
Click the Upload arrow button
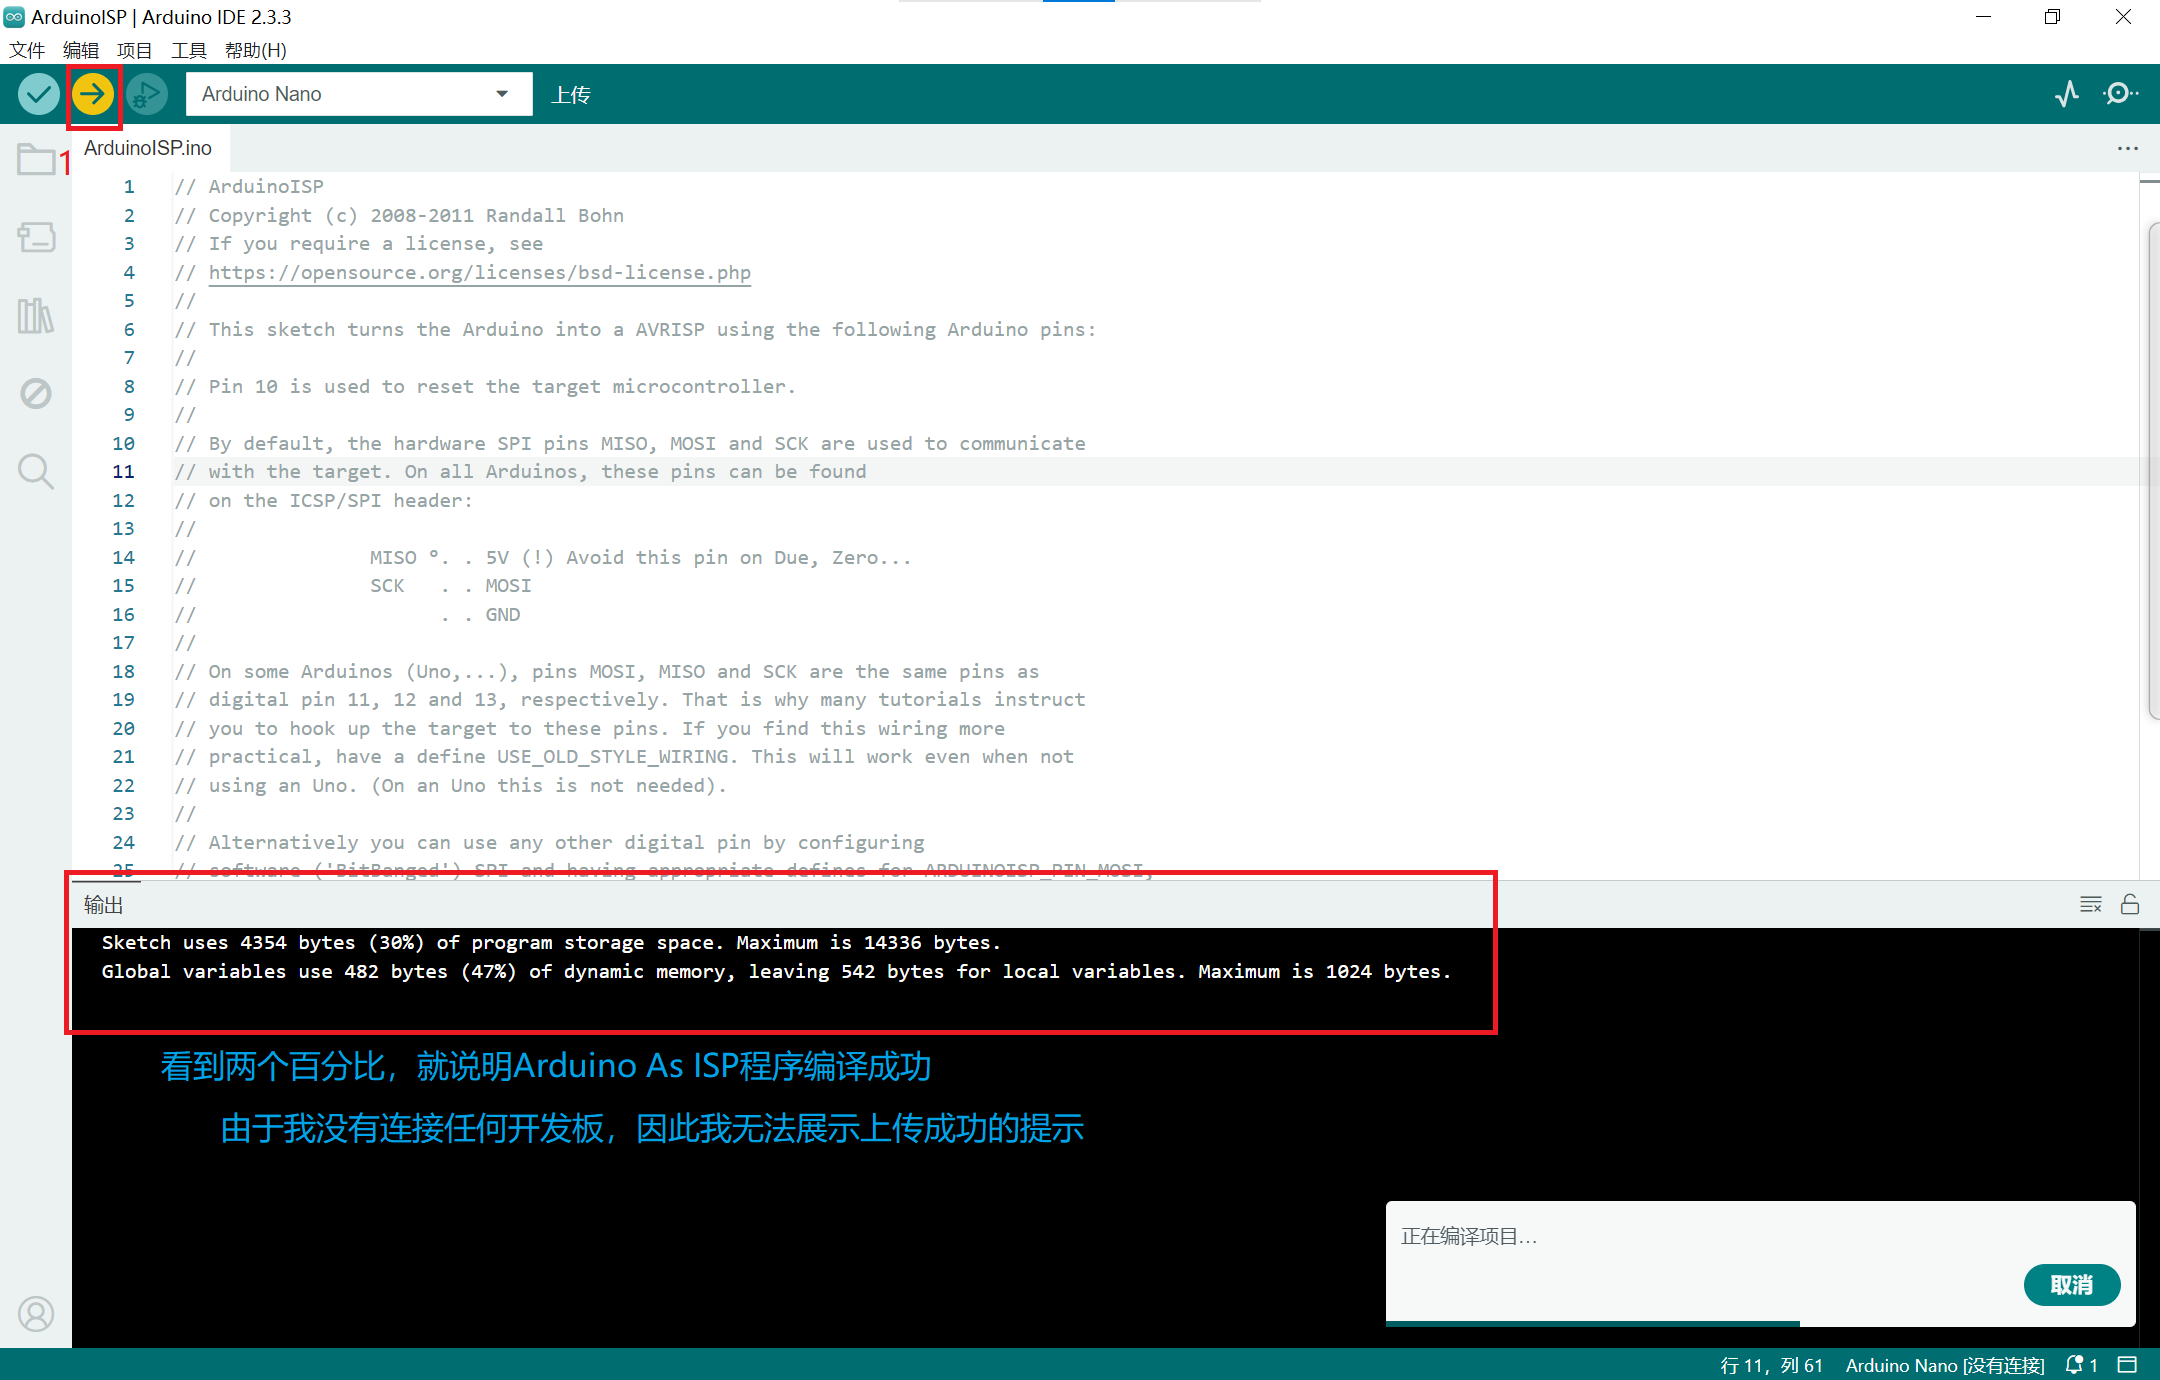click(92, 94)
